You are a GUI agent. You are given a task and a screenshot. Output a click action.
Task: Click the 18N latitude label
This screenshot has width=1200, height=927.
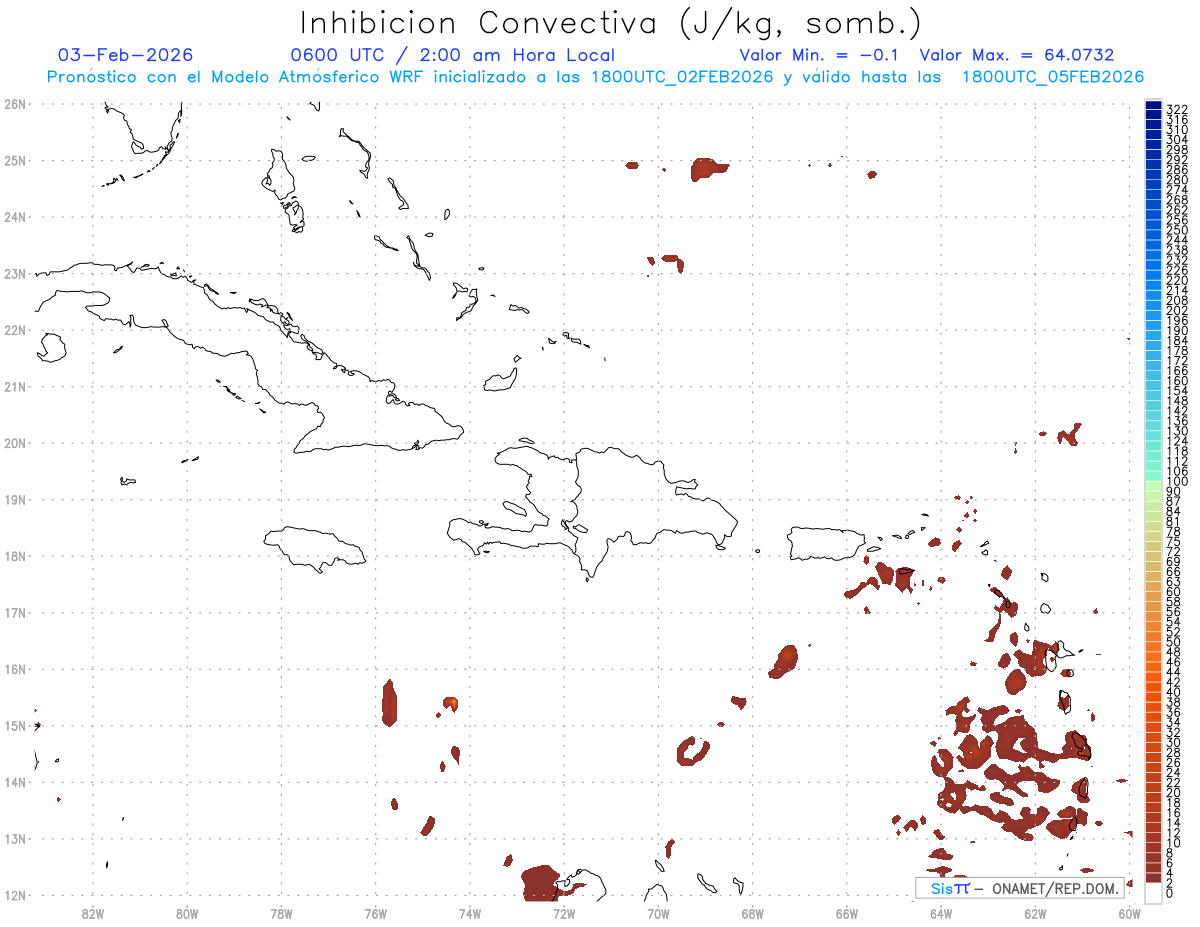15,556
